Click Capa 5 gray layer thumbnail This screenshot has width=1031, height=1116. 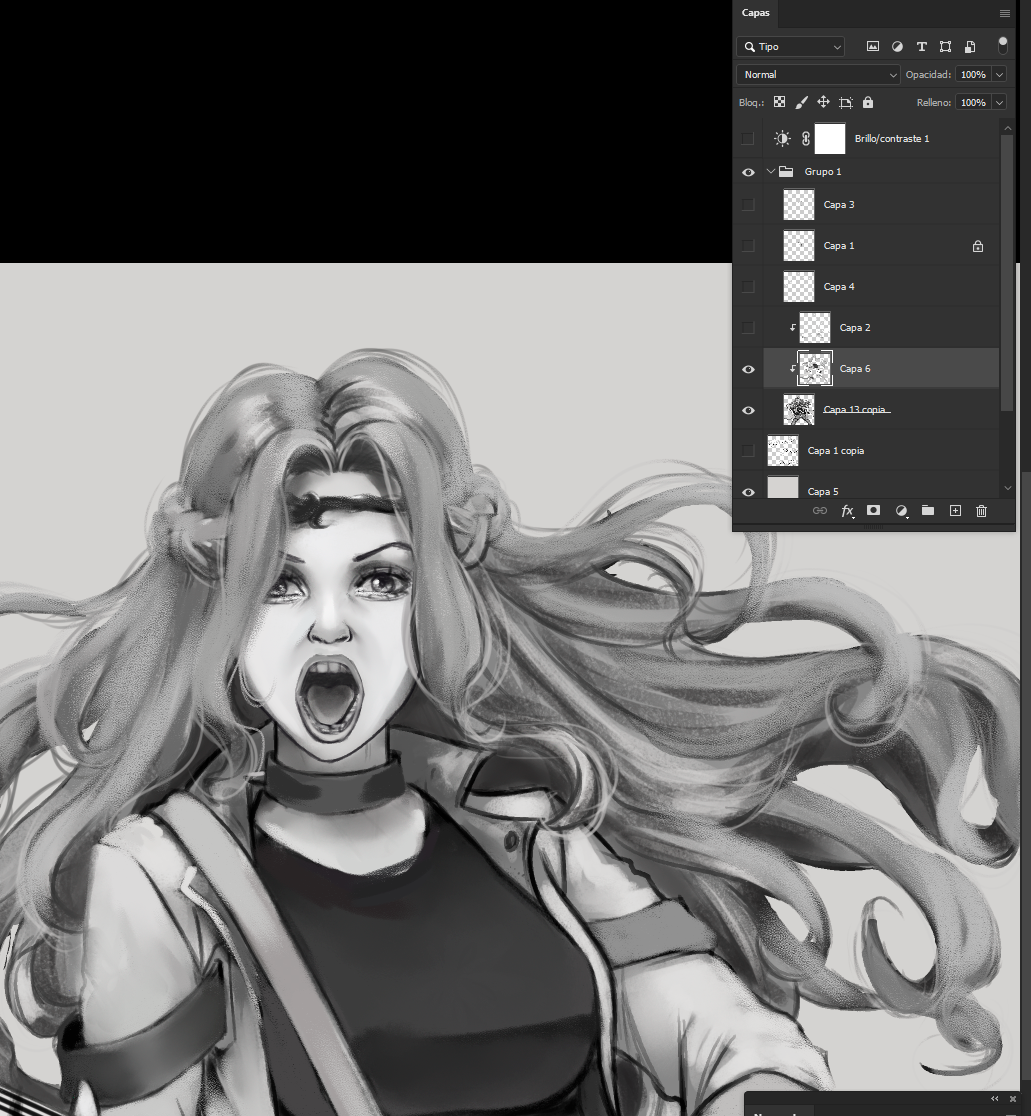pyautogui.click(x=783, y=488)
